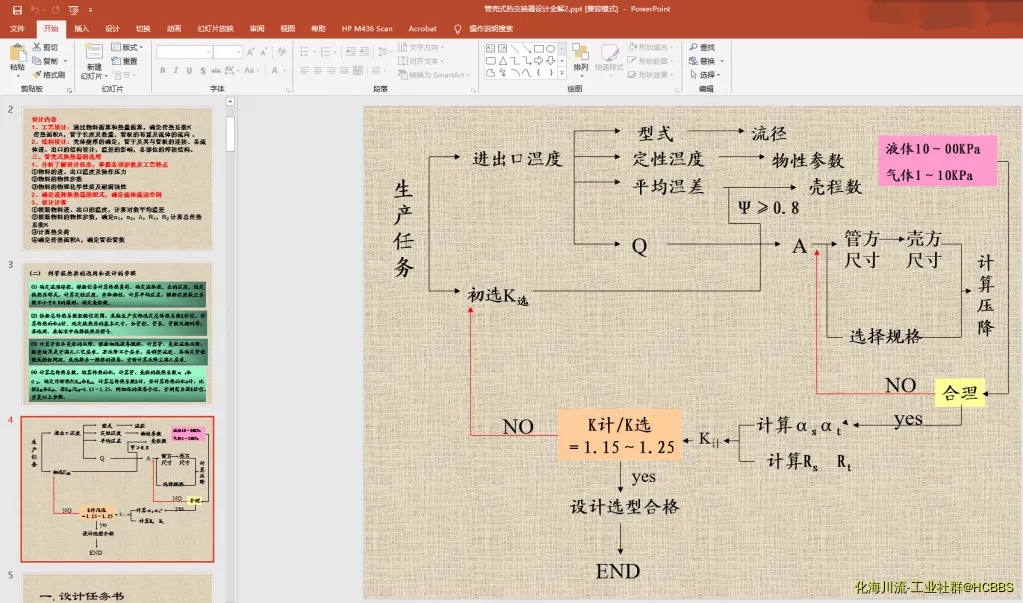Click the Font Color A button
Viewport: 1023px width, 603px height.
(275, 70)
